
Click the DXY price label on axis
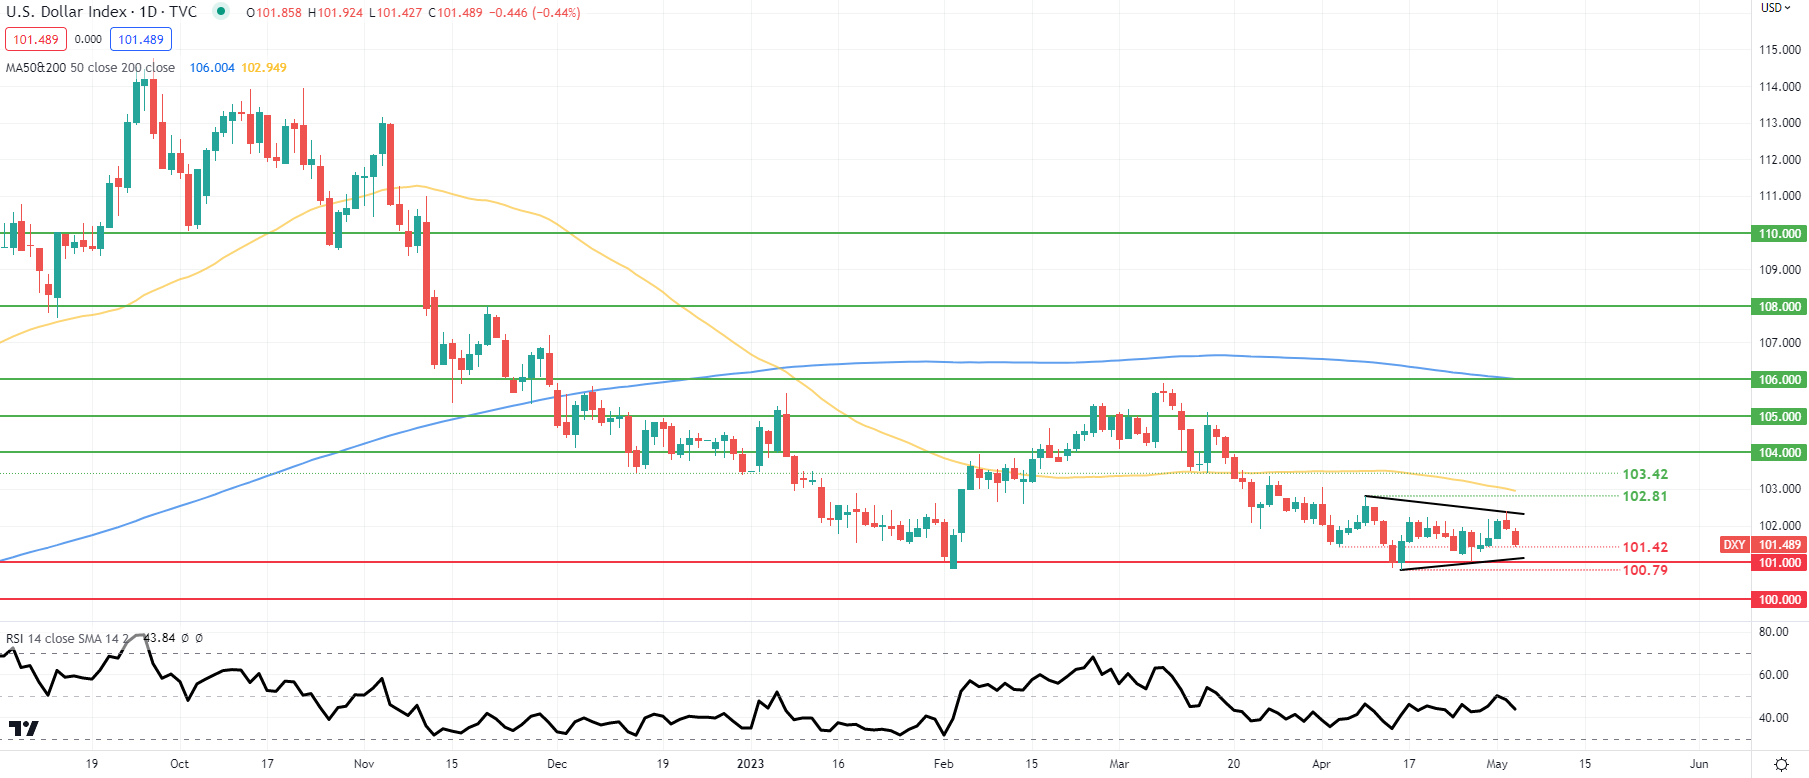(1734, 545)
